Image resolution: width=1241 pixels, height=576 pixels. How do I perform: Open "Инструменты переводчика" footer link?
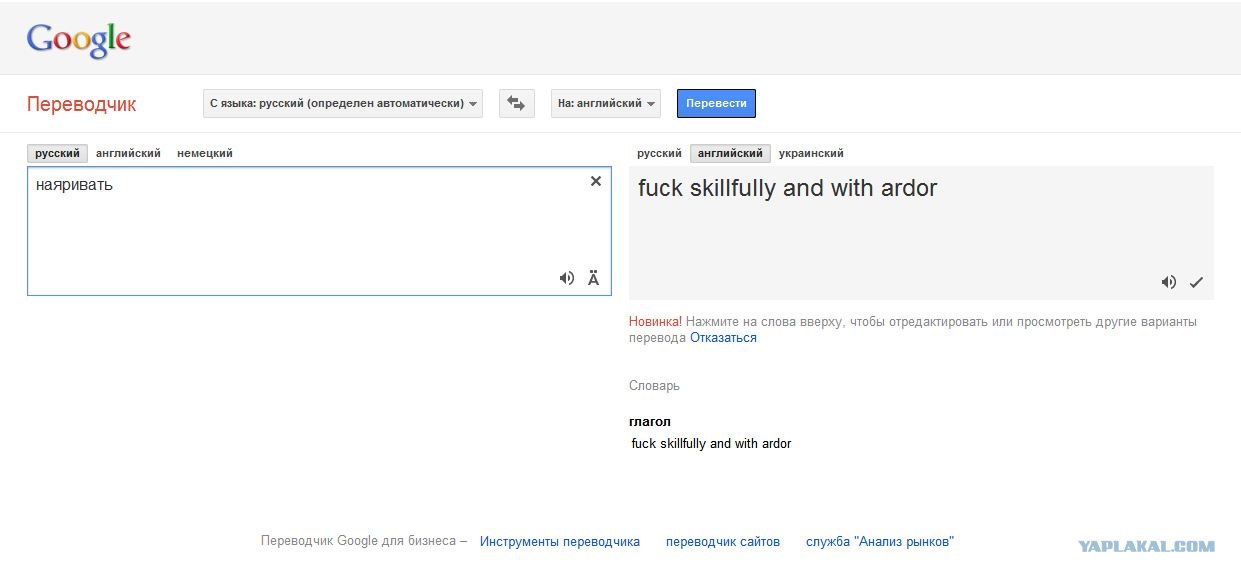pyautogui.click(x=560, y=541)
